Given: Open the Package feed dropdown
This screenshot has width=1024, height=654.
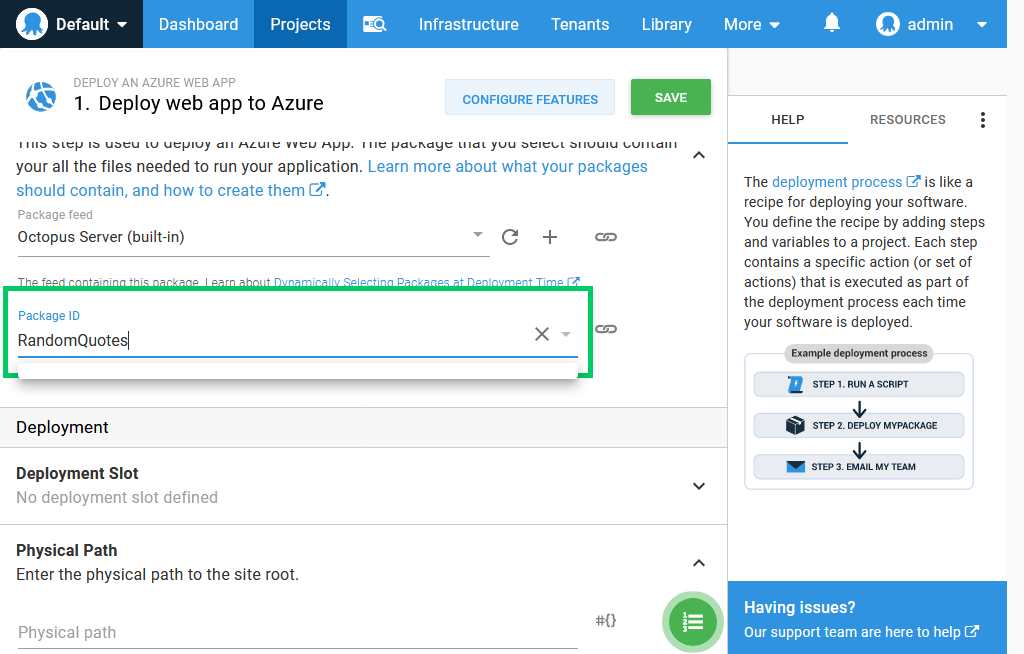Looking at the screenshot, I should [x=253, y=237].
